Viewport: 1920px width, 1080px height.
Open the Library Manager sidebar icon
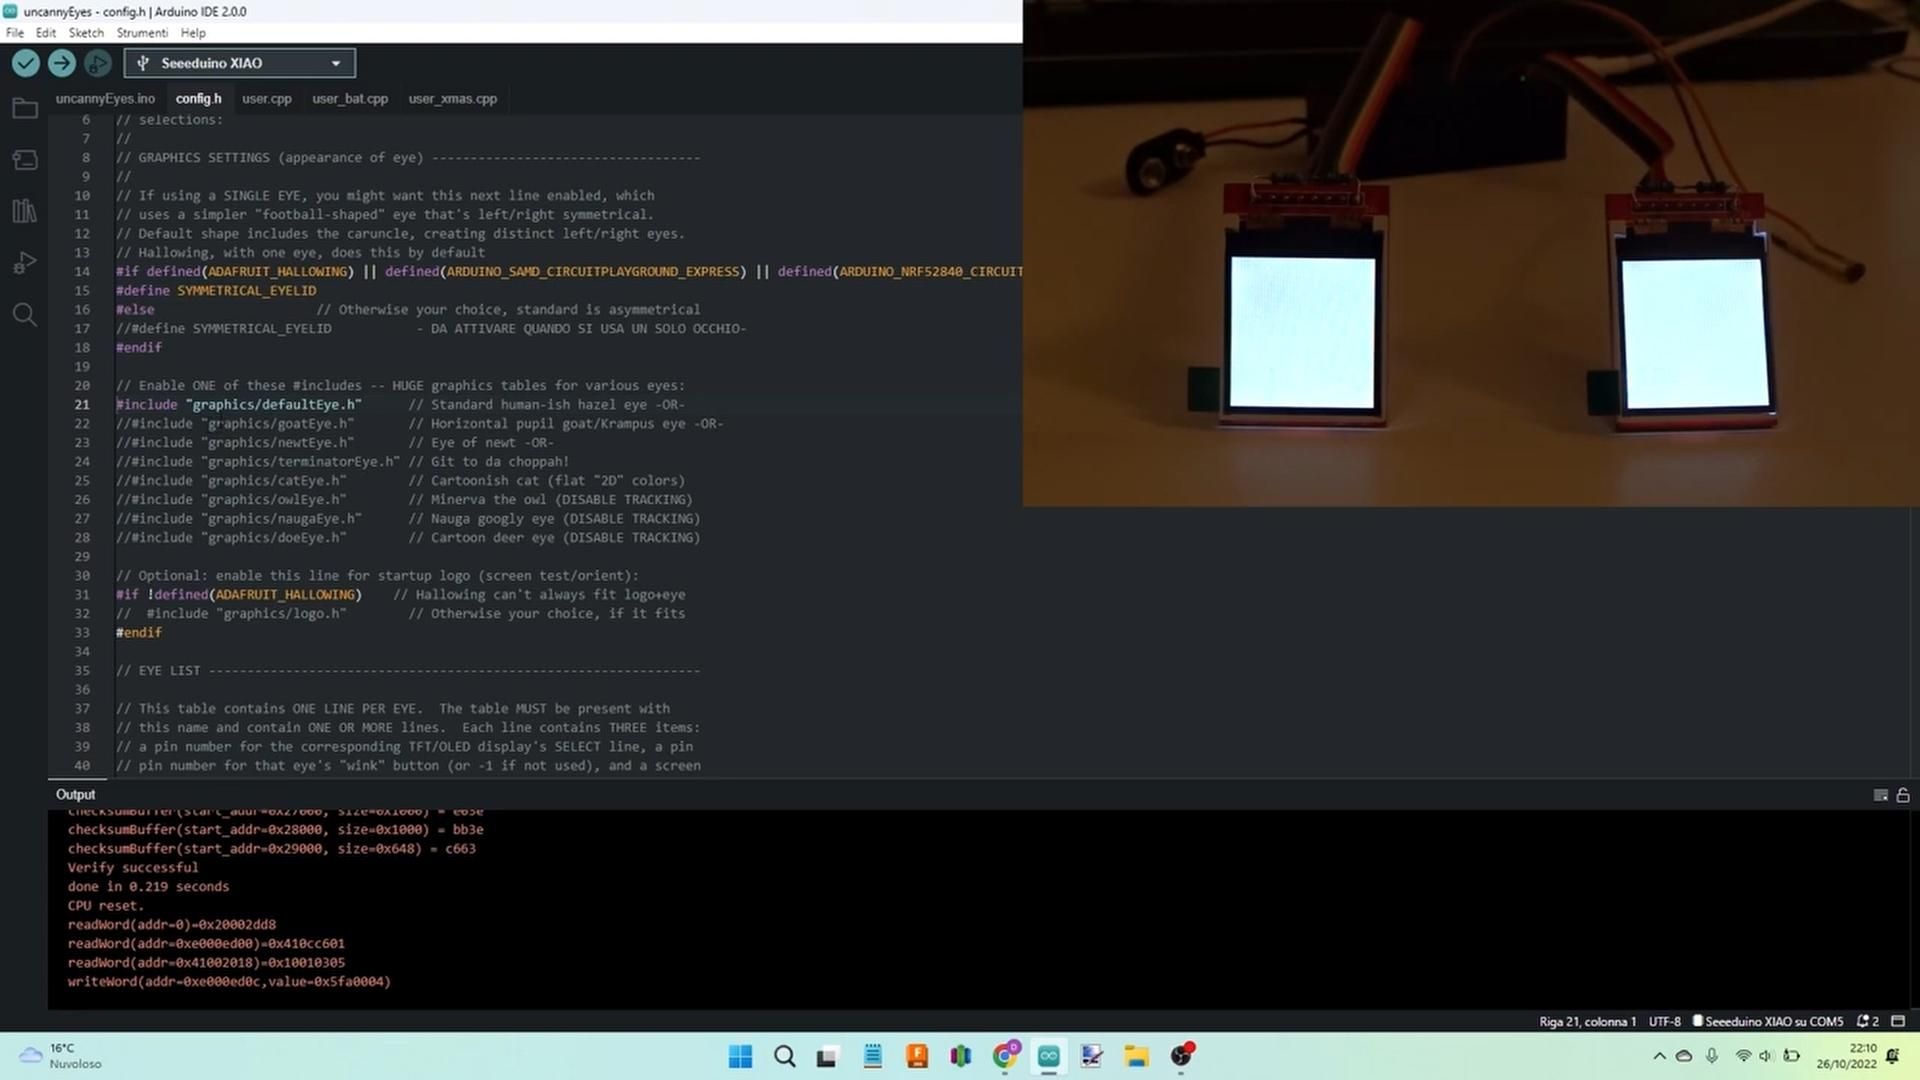25,211
